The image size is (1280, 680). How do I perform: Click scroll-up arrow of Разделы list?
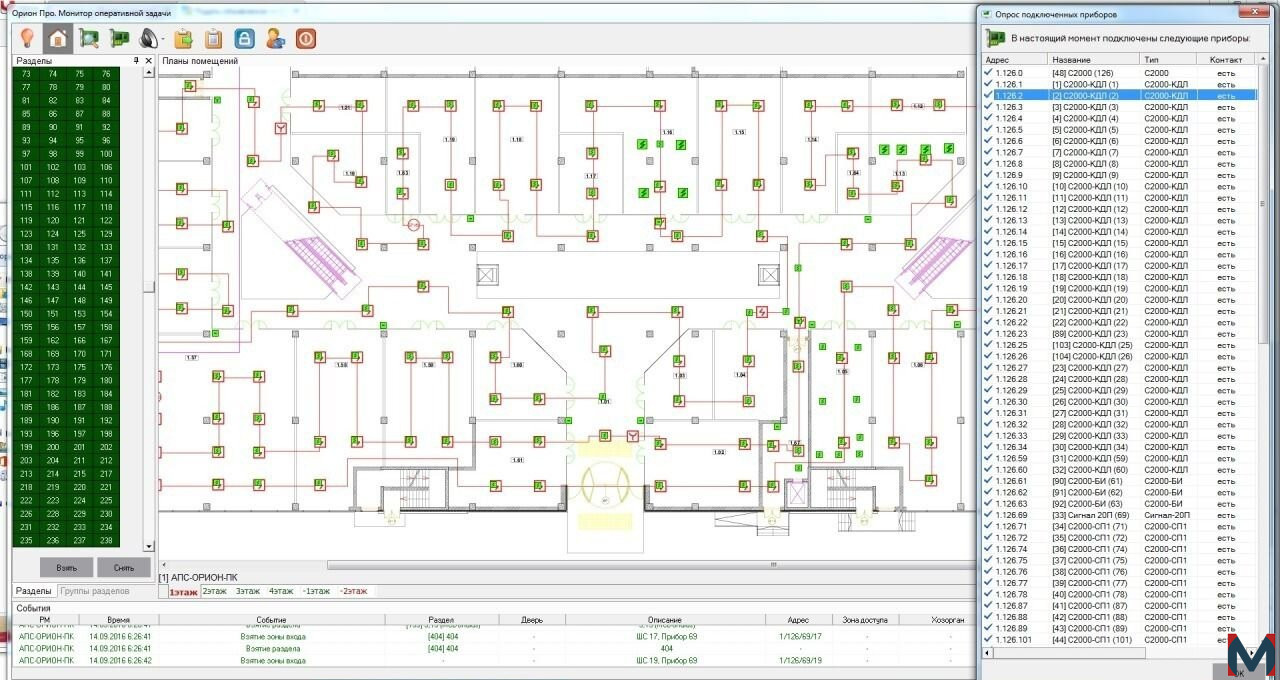149,73
